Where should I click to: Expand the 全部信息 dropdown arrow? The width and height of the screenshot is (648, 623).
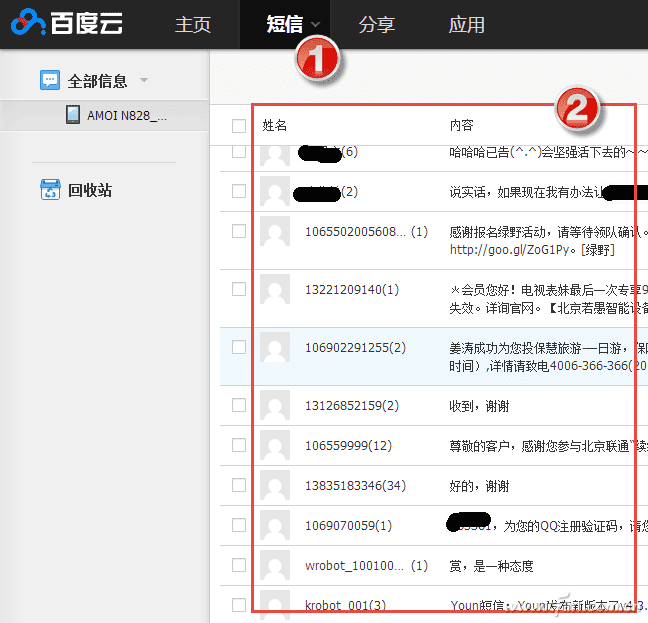[143, 80]
